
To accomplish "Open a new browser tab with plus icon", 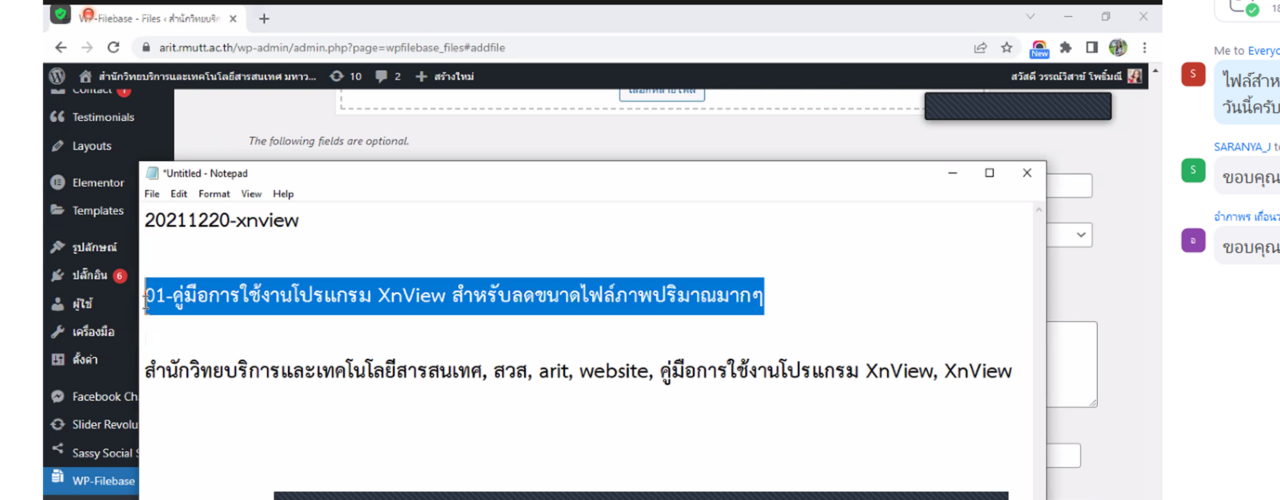I will [x=264, y=18].
